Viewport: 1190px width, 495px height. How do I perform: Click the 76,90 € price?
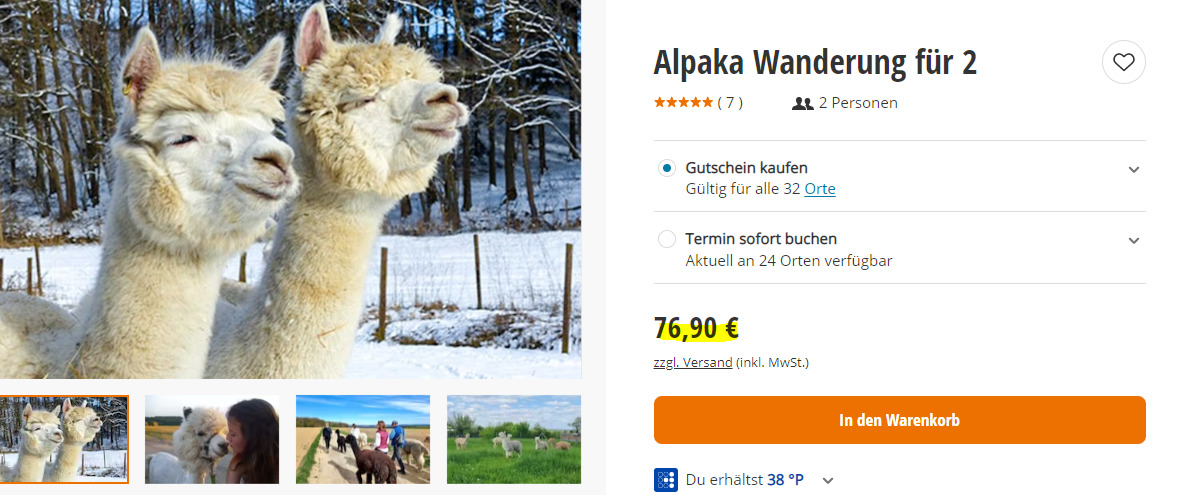[x=697, y=328]
